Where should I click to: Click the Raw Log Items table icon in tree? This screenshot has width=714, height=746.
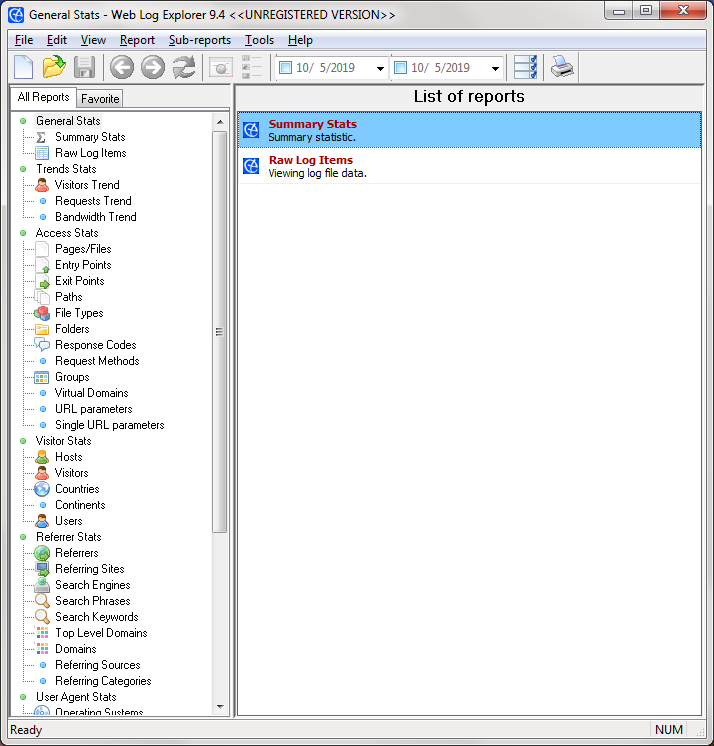point(42,153)
